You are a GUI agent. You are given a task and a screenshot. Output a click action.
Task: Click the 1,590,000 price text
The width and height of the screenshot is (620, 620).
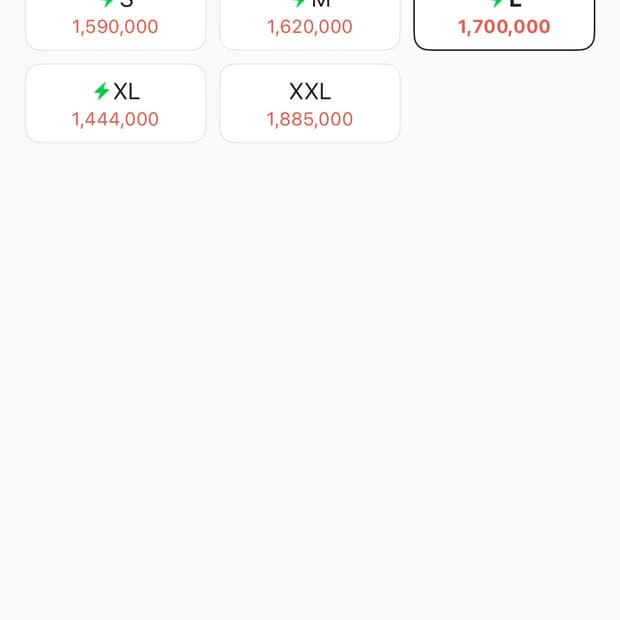click(x=115, y=27)
